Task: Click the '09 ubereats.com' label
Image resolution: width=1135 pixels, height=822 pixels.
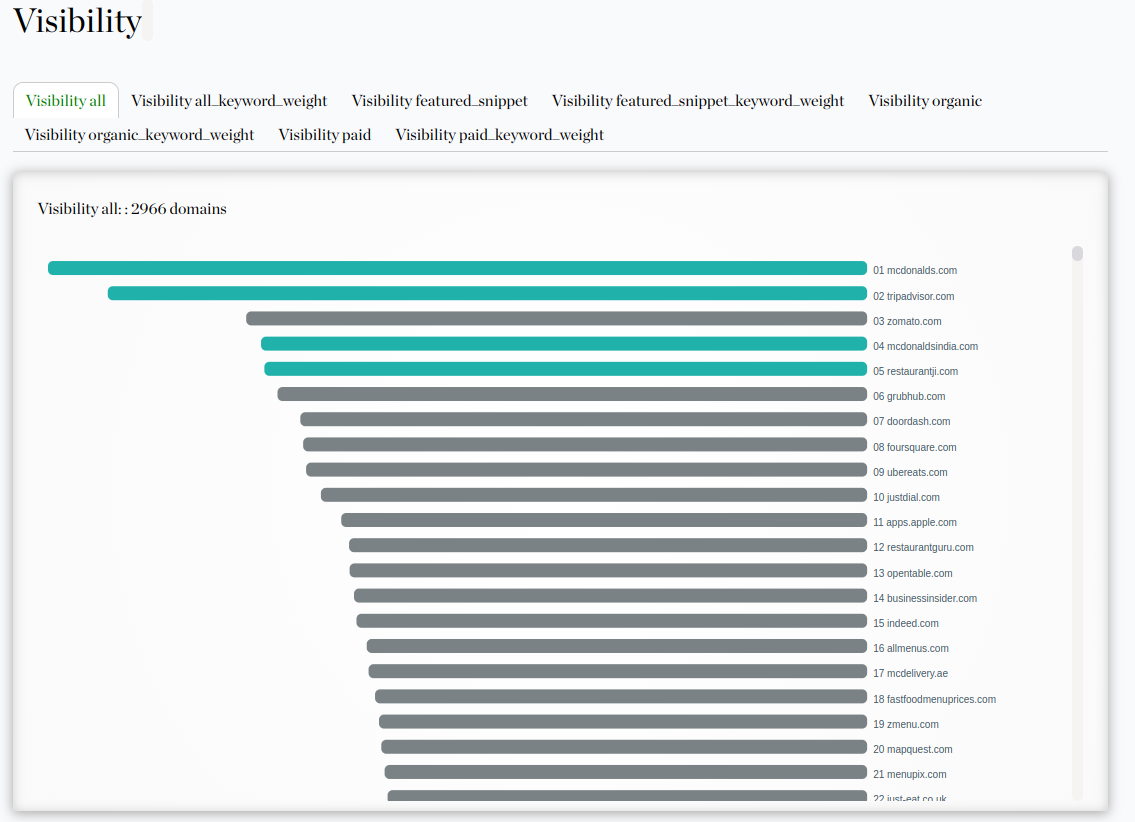Action: click(x=910, y=473)
